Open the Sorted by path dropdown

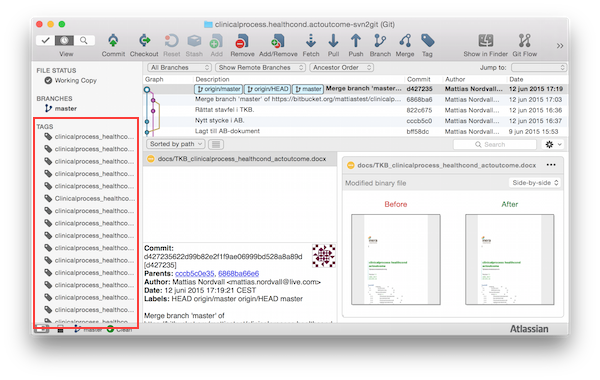pyautogui.click(x=176, y=144)
